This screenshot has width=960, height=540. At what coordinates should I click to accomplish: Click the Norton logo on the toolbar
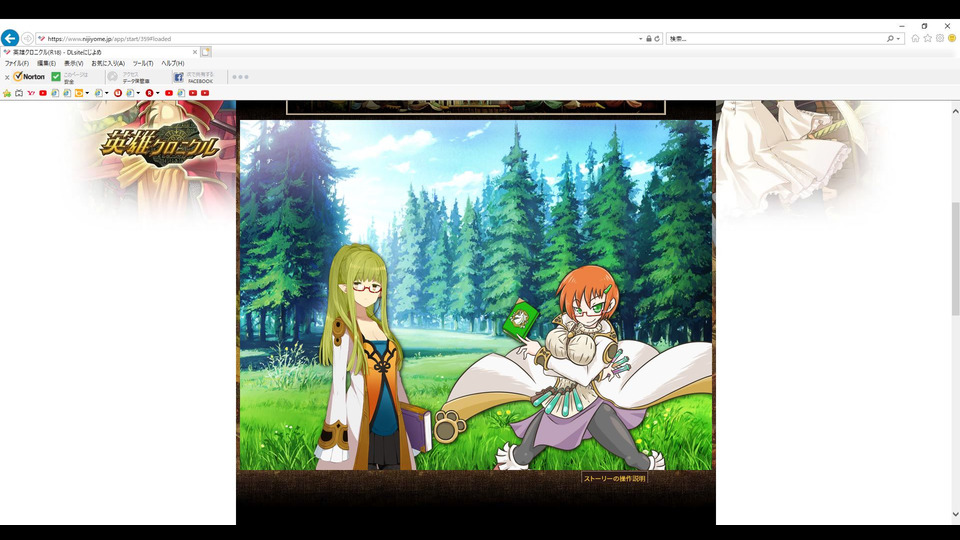click(x=29, y=77)
